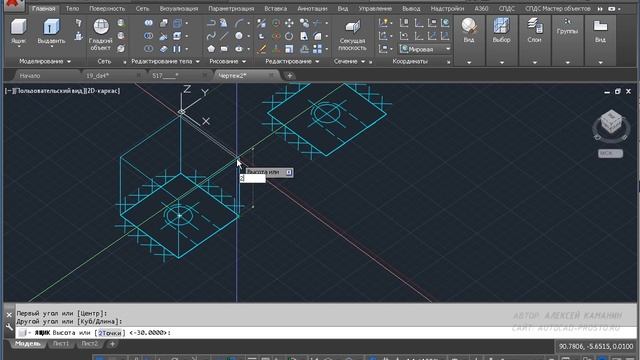The height and width of the screenshot is (360, 640).
Task: Click the UCS icon light bulb tool
Action: tap(383, 23)
